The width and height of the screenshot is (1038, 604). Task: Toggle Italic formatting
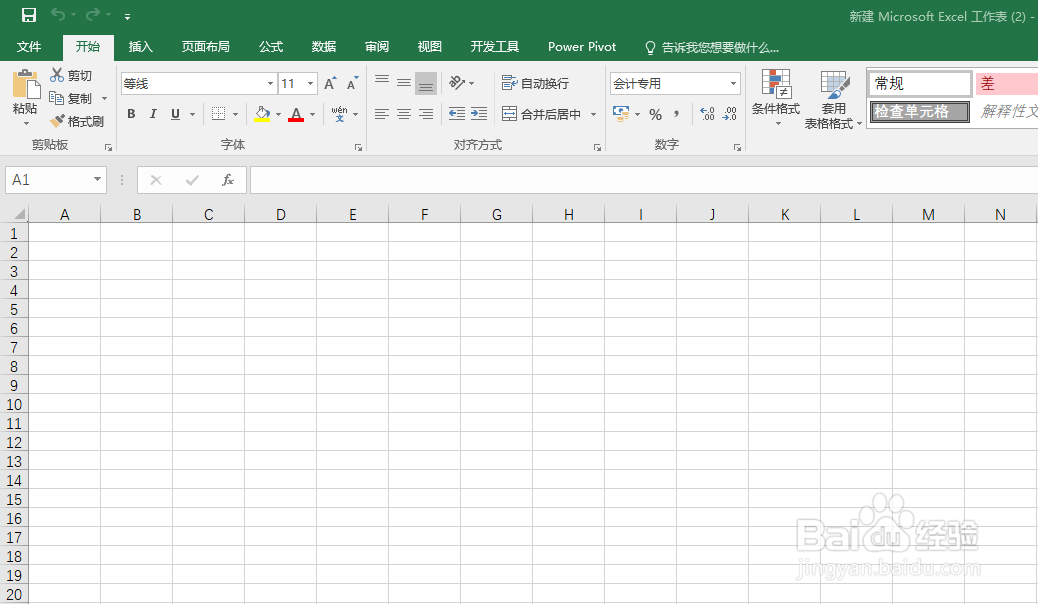pos(153,114)
